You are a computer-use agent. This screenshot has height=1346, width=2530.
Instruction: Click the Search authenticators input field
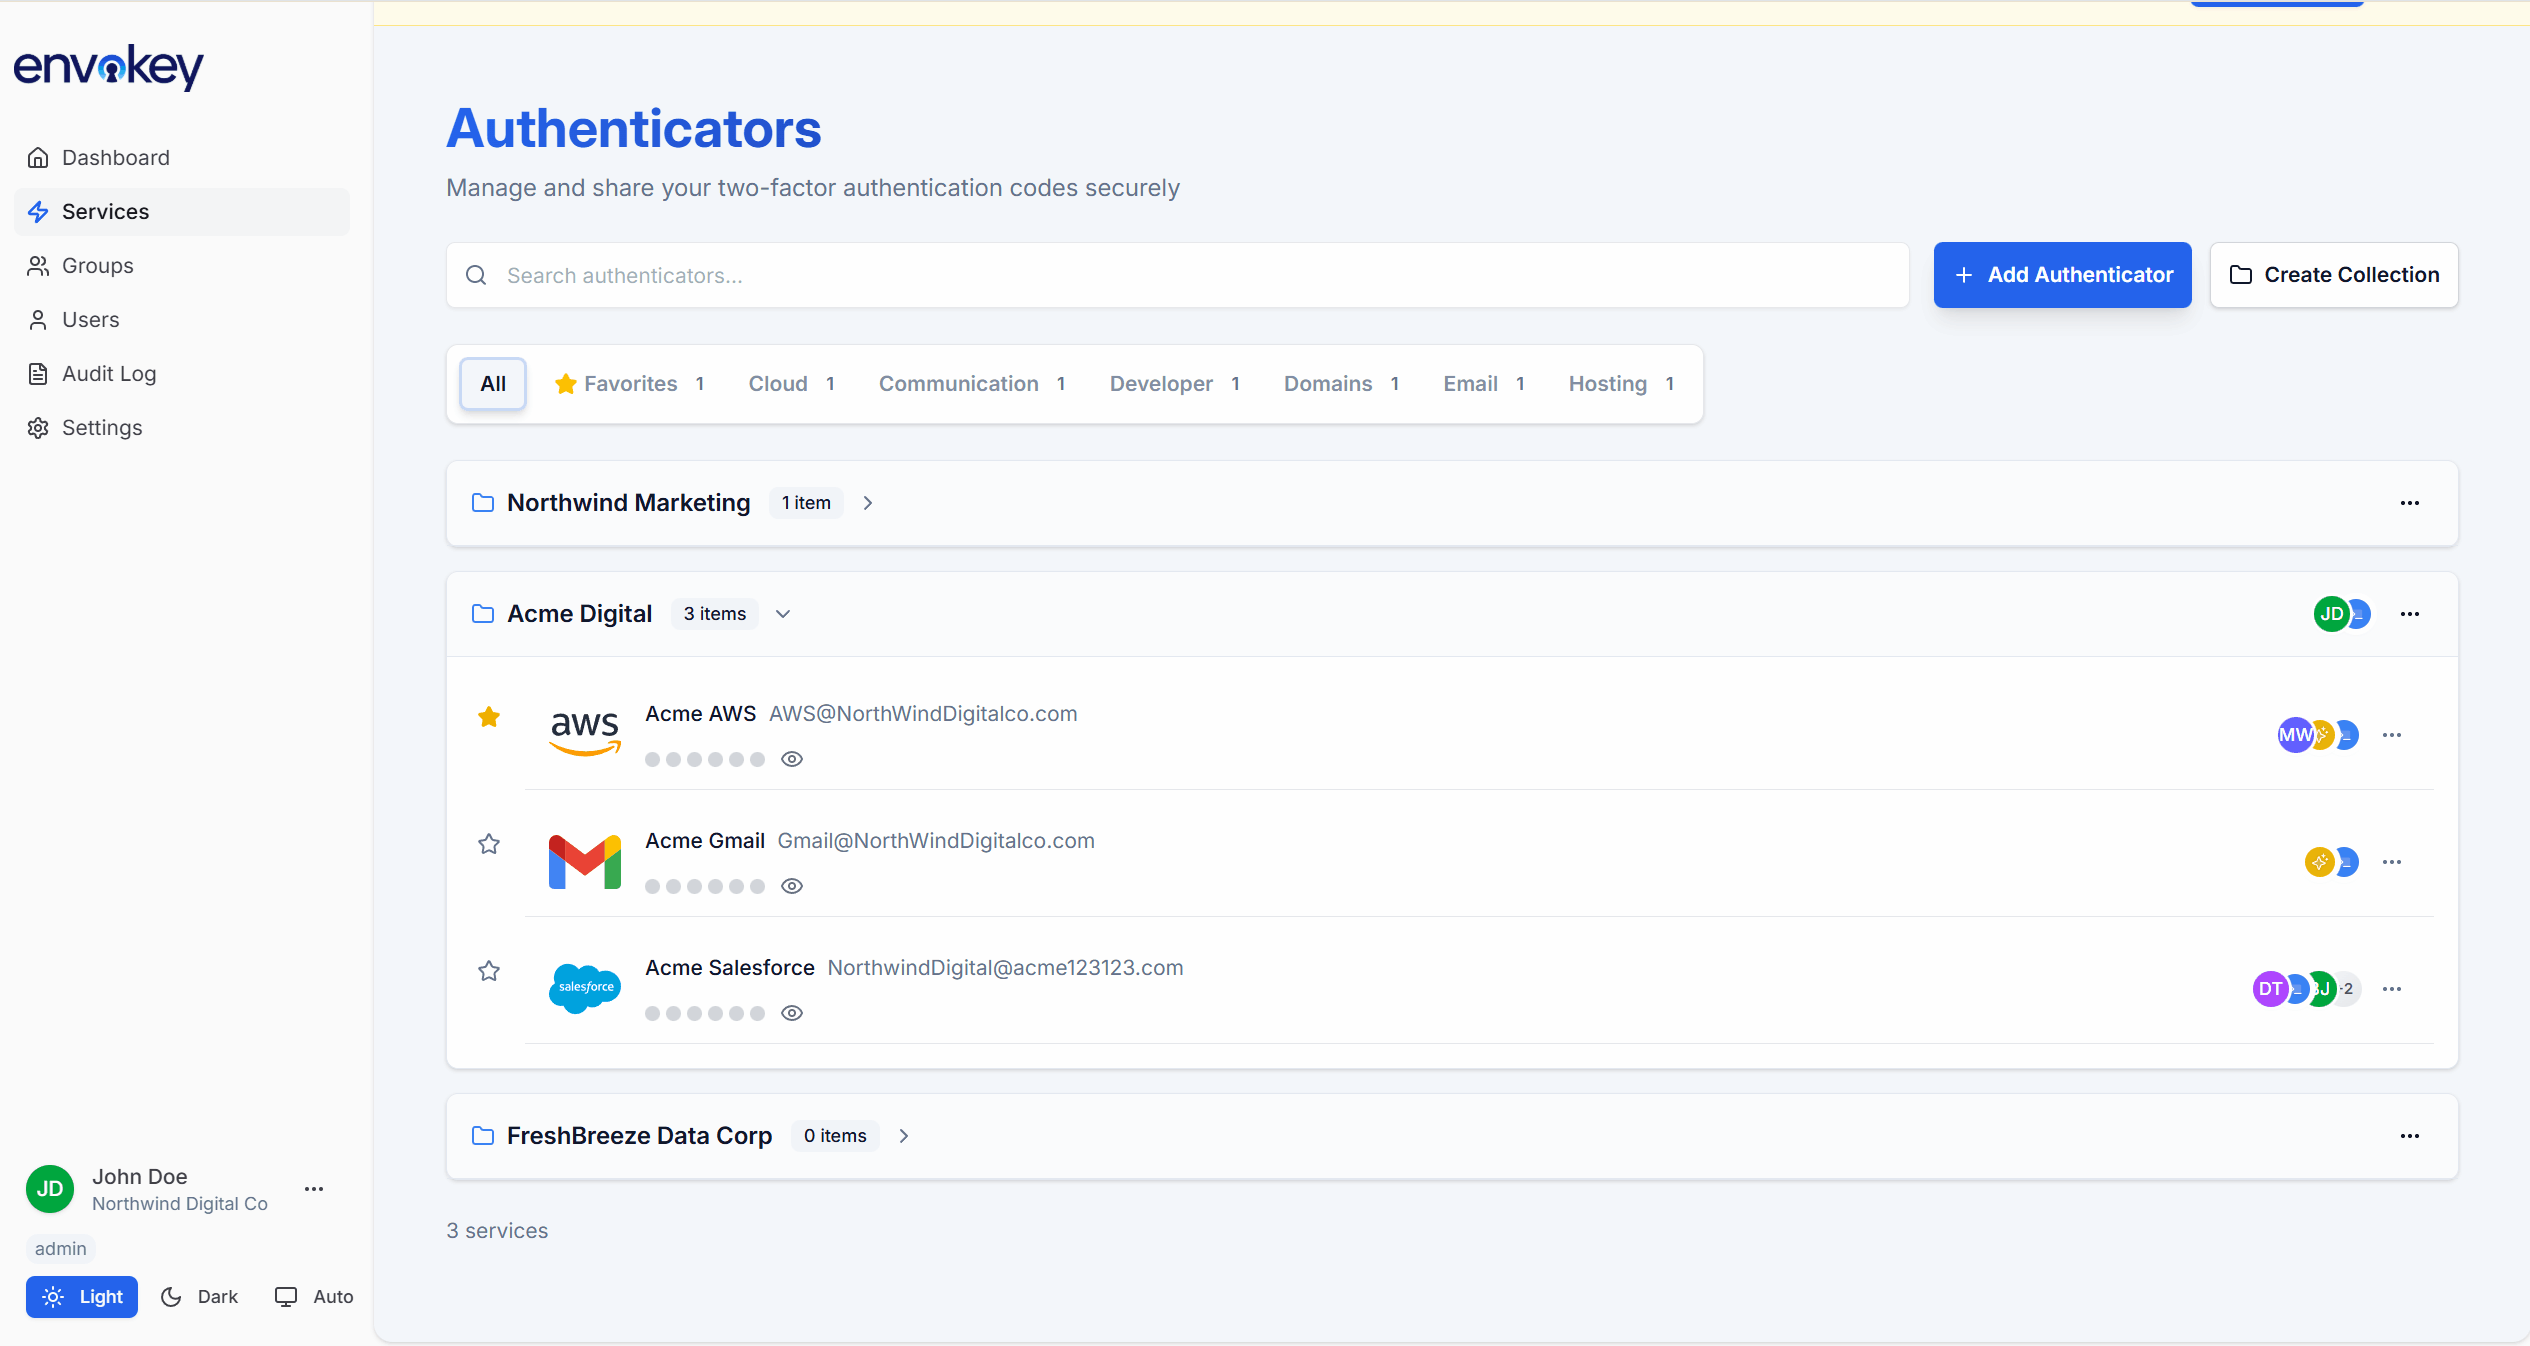point(1178,275)
